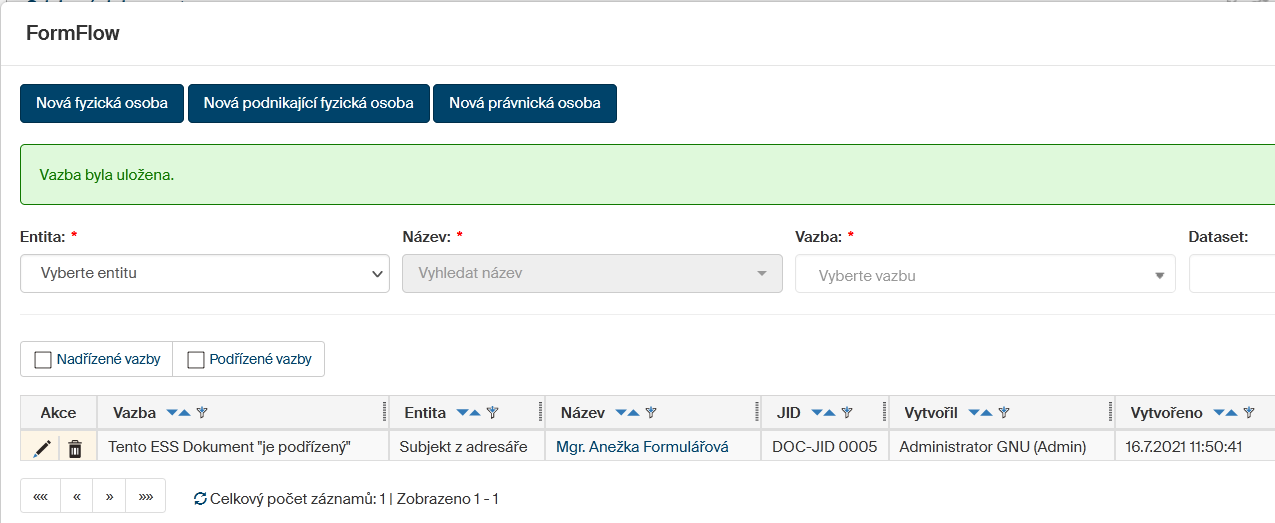This screenshot has width=1275, height=523.
Task: Expand the Vazba dropdown 'Vyberte vazbu'
Action: point(985,275)
